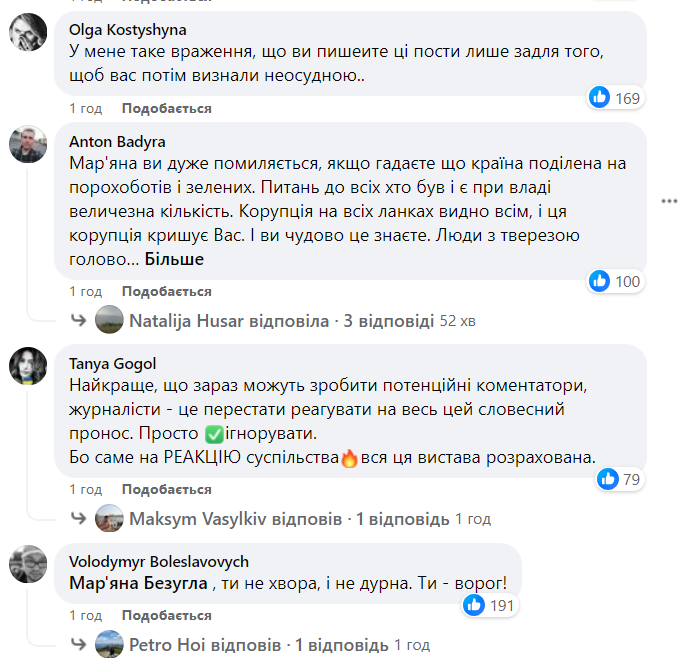Click the like reaction icon showing 191
This screenshot has width=688, height=661.
(x=476, y=604)
